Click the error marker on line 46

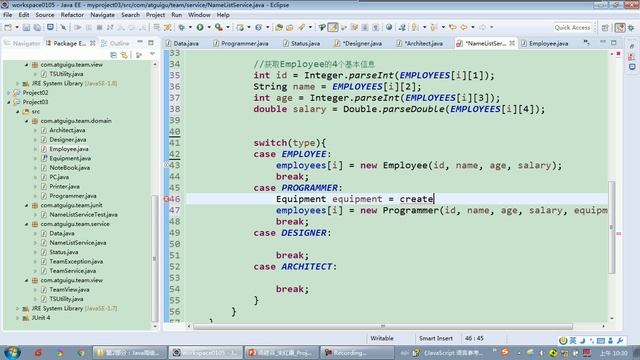click(166, 199)
